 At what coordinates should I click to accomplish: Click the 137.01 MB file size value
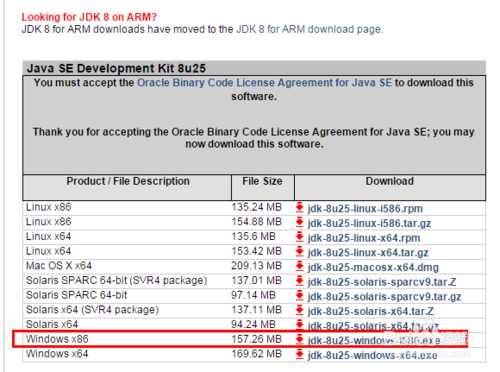pos(257,280)
